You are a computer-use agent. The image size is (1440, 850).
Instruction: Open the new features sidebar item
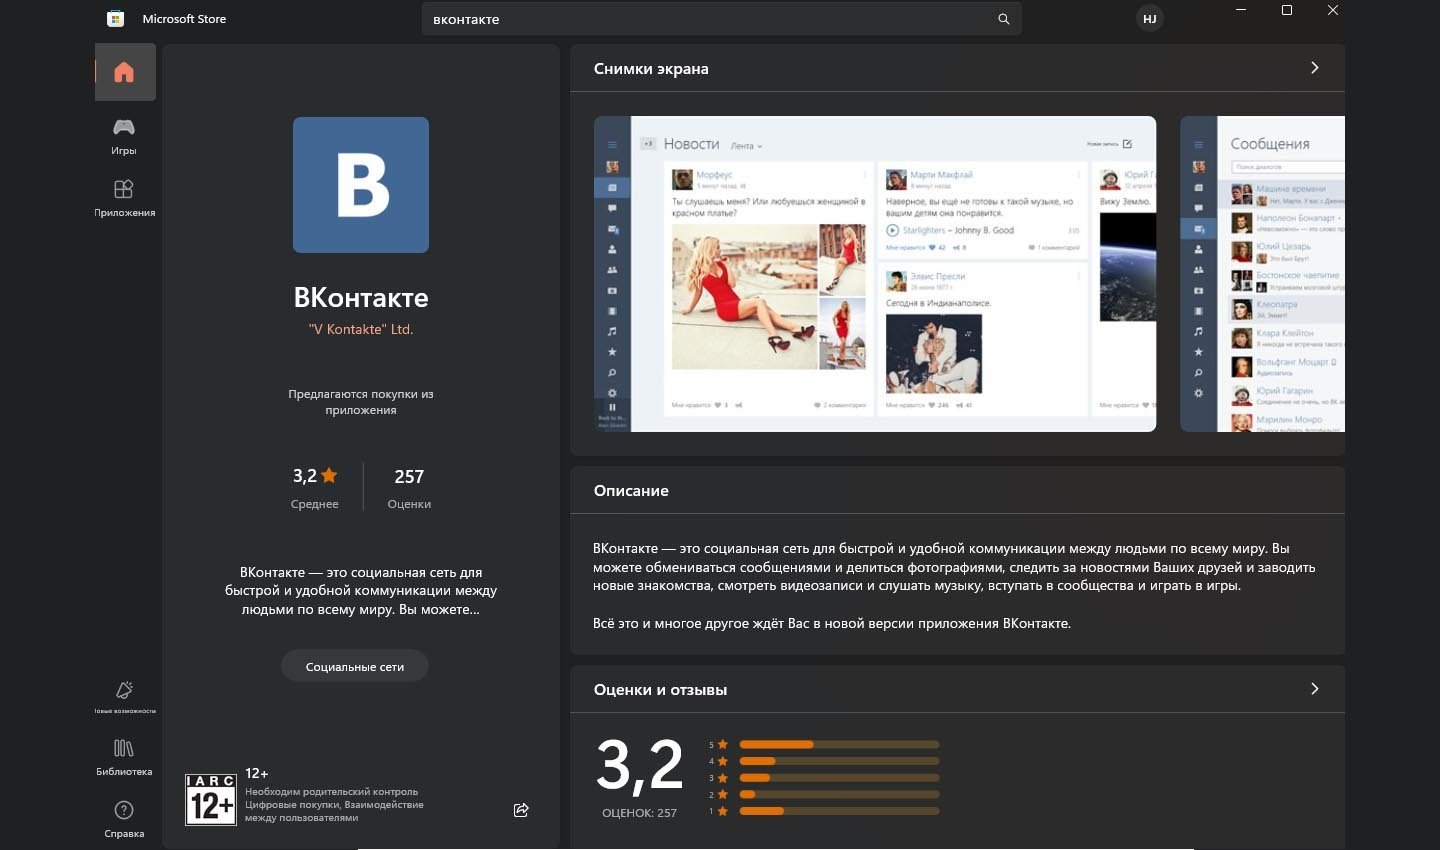(124, 697)
